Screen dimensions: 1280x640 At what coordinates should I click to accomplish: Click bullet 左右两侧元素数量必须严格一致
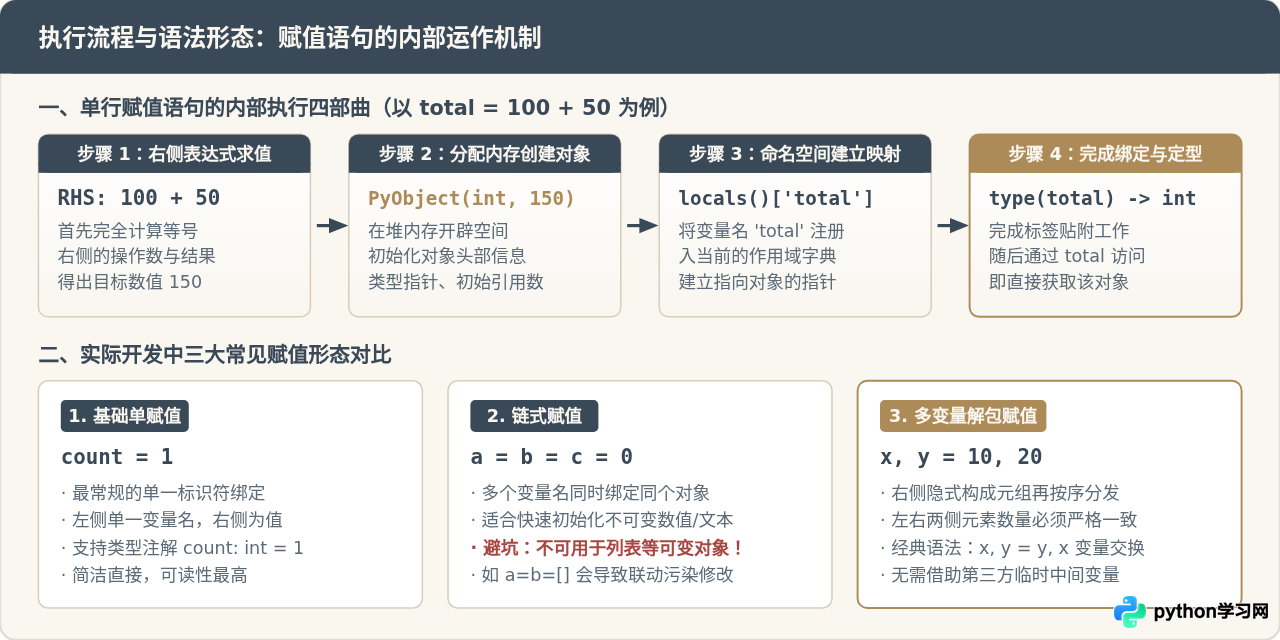coord(1009,520)
